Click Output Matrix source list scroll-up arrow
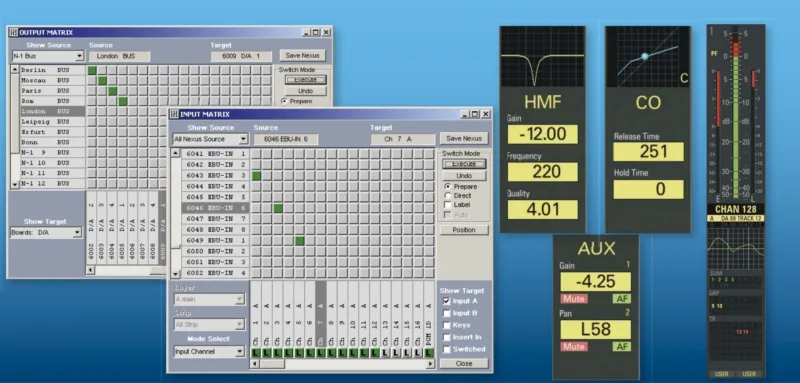This screenshot has width=800, height=383. (x=15, y=69)
